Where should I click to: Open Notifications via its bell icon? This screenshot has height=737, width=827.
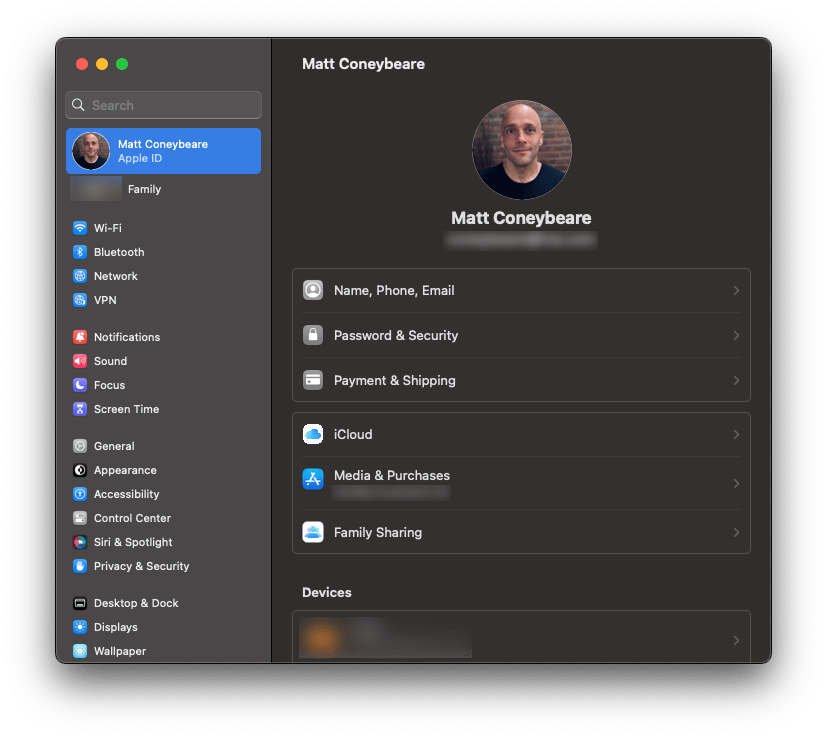click(80, 337)
